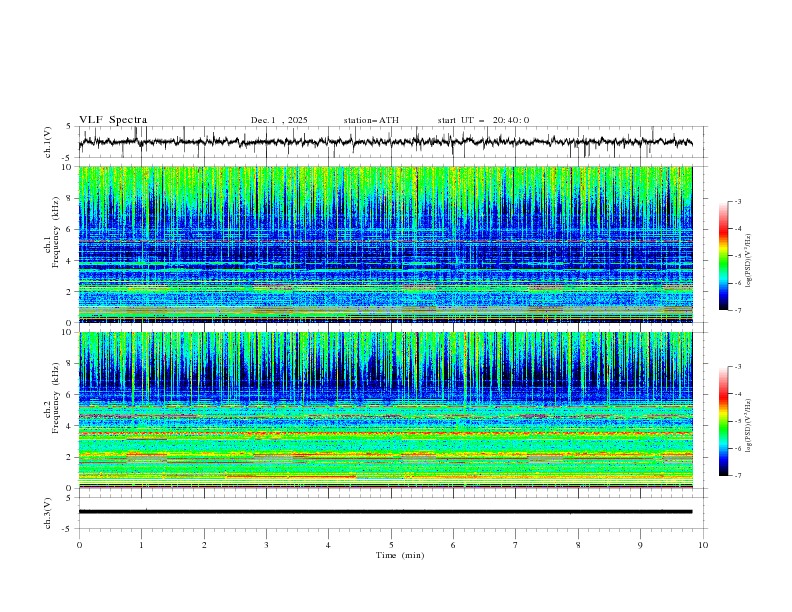The width and height of the screenshot is (792, 612).
Task: Click inside the ch.2 spectrogram panel
Action: (385, 410)
